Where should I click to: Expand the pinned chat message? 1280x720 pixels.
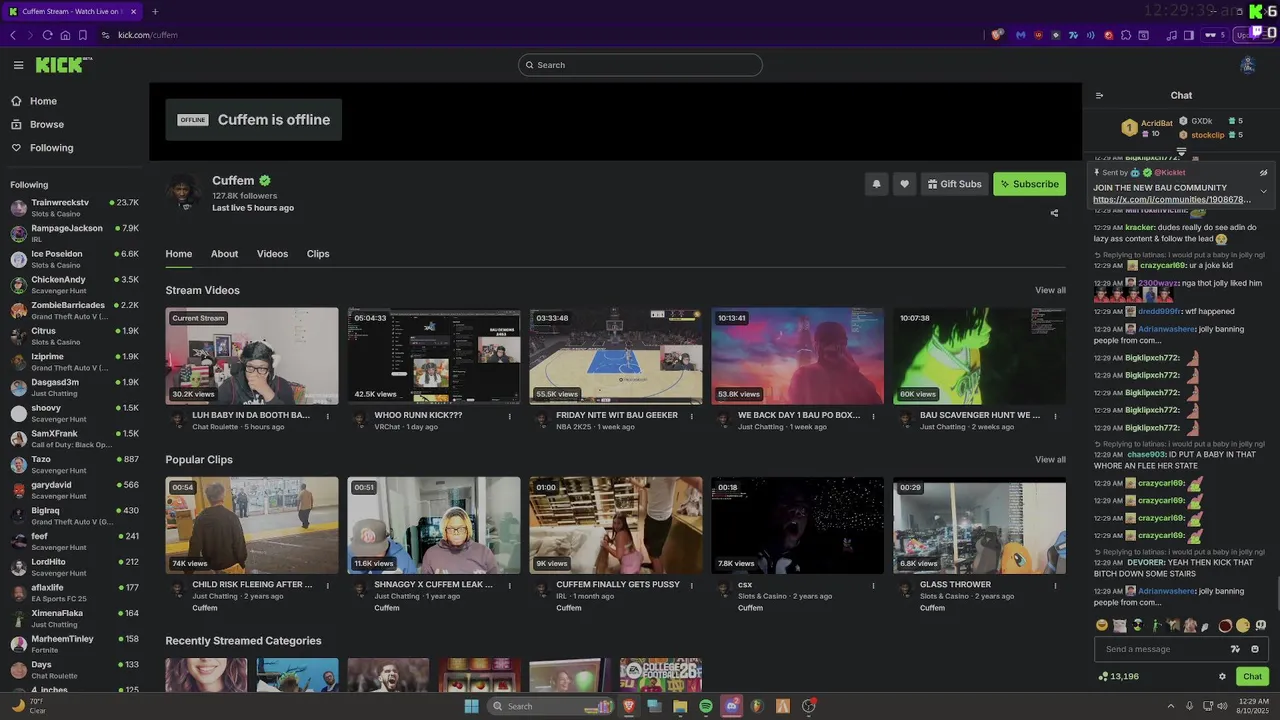coord(1263,191)
